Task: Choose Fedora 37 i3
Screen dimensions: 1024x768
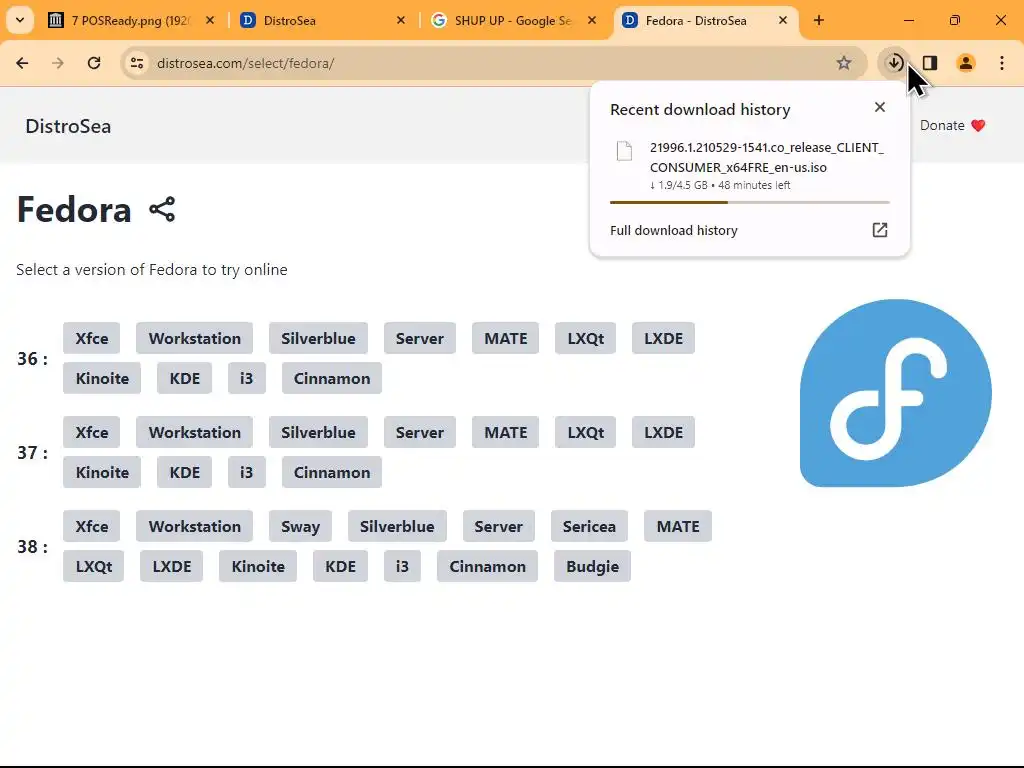Action: point(246,472)
